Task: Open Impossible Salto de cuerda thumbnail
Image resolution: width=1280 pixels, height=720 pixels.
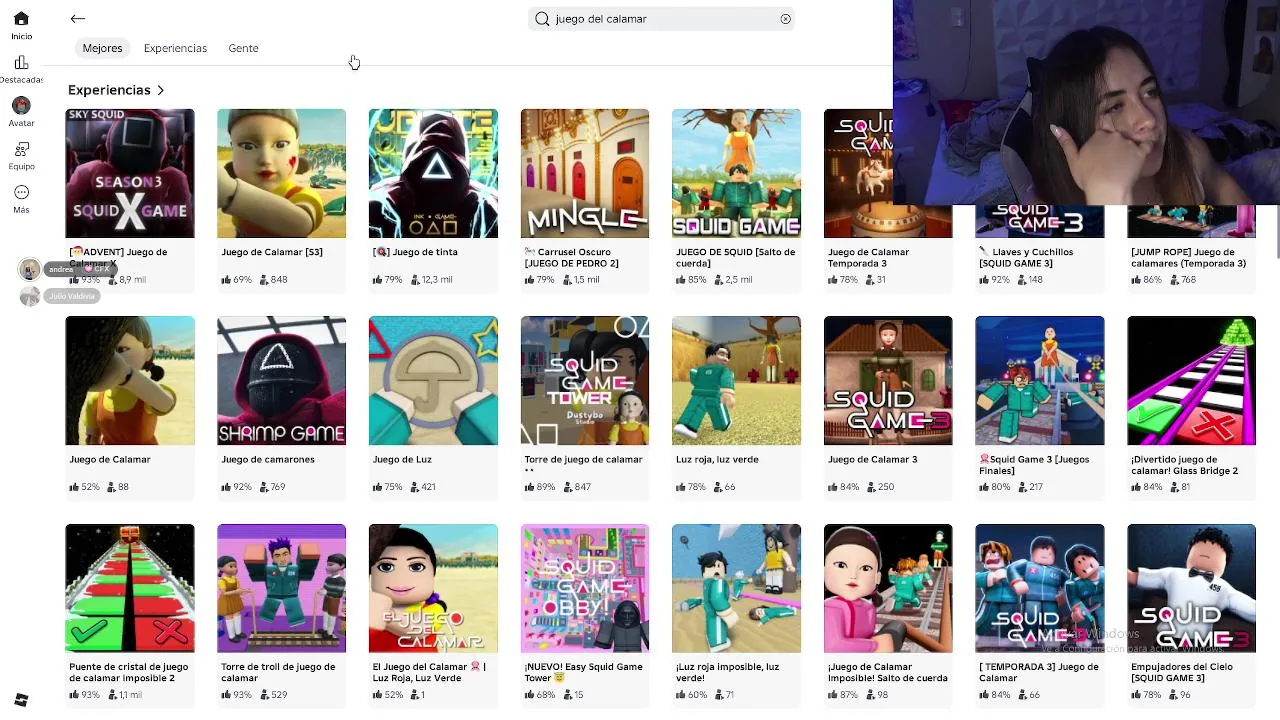Action: [x=888, y=588]
